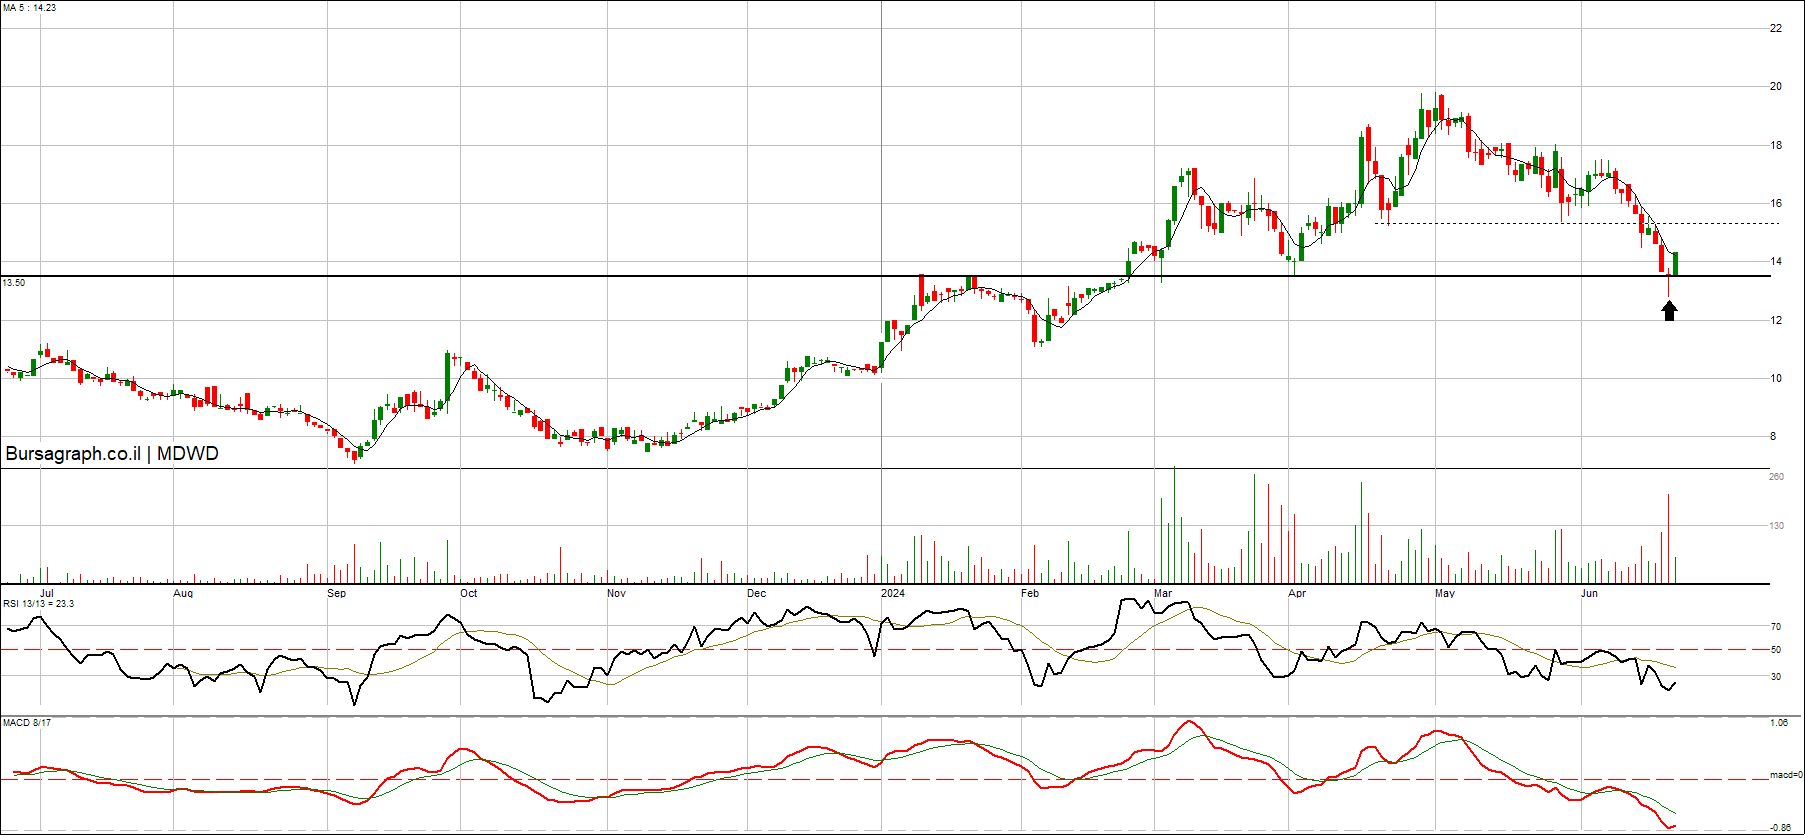Screen dimensions: 1805x835
Task: Click the Jul label on time axis
Action: coord(47,593)
